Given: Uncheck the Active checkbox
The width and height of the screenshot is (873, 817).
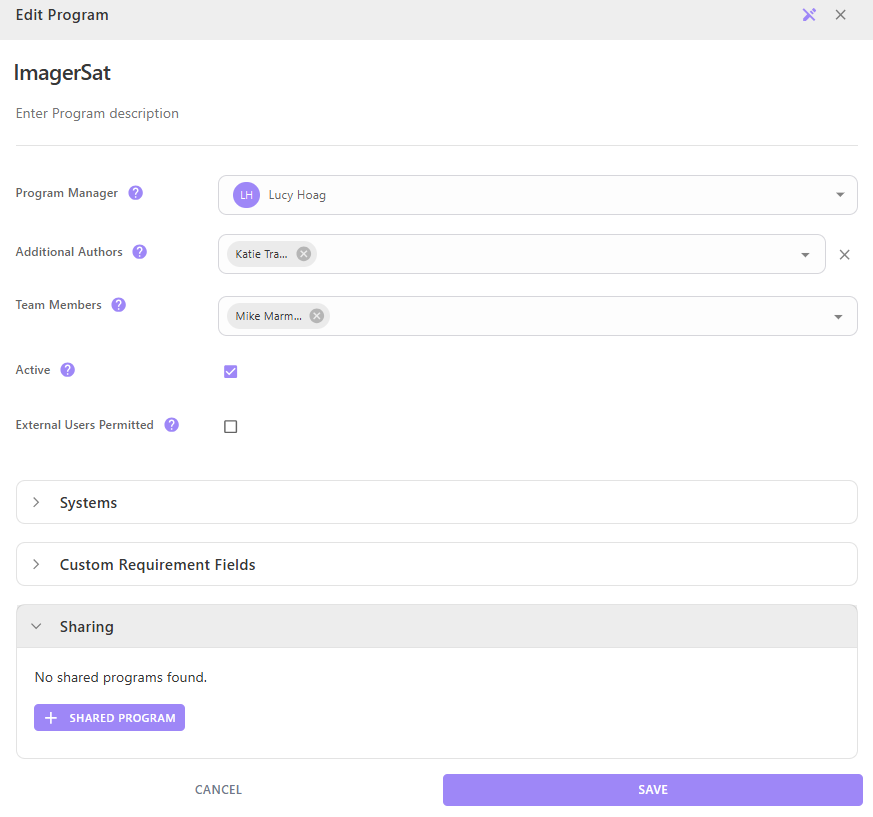Looking at the screenshot, I should tap(231, 372).
